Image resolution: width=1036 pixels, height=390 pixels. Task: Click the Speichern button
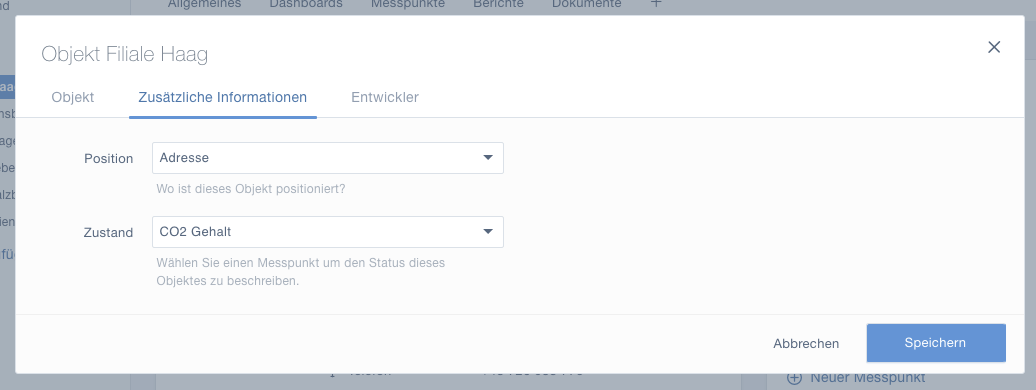(936, 343)
